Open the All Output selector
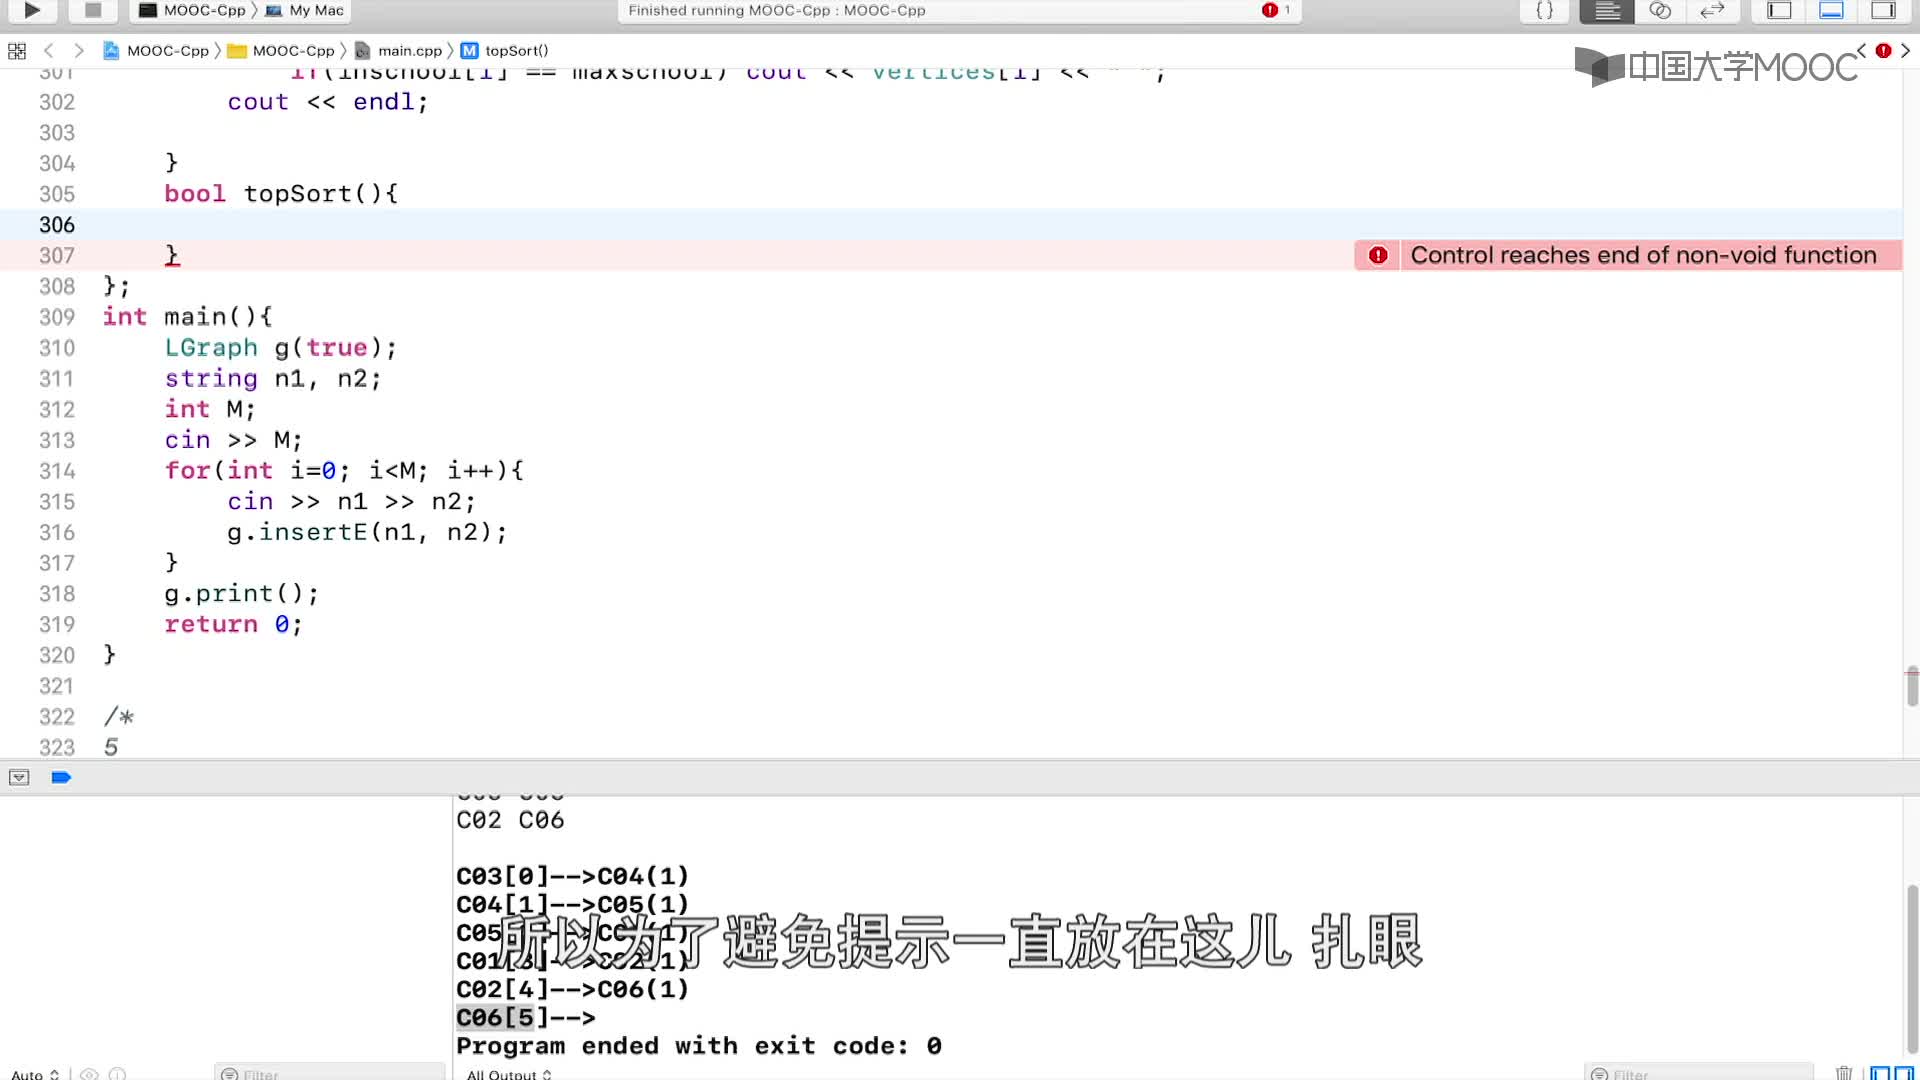1920x1080 pixels. coord(509,1074)
